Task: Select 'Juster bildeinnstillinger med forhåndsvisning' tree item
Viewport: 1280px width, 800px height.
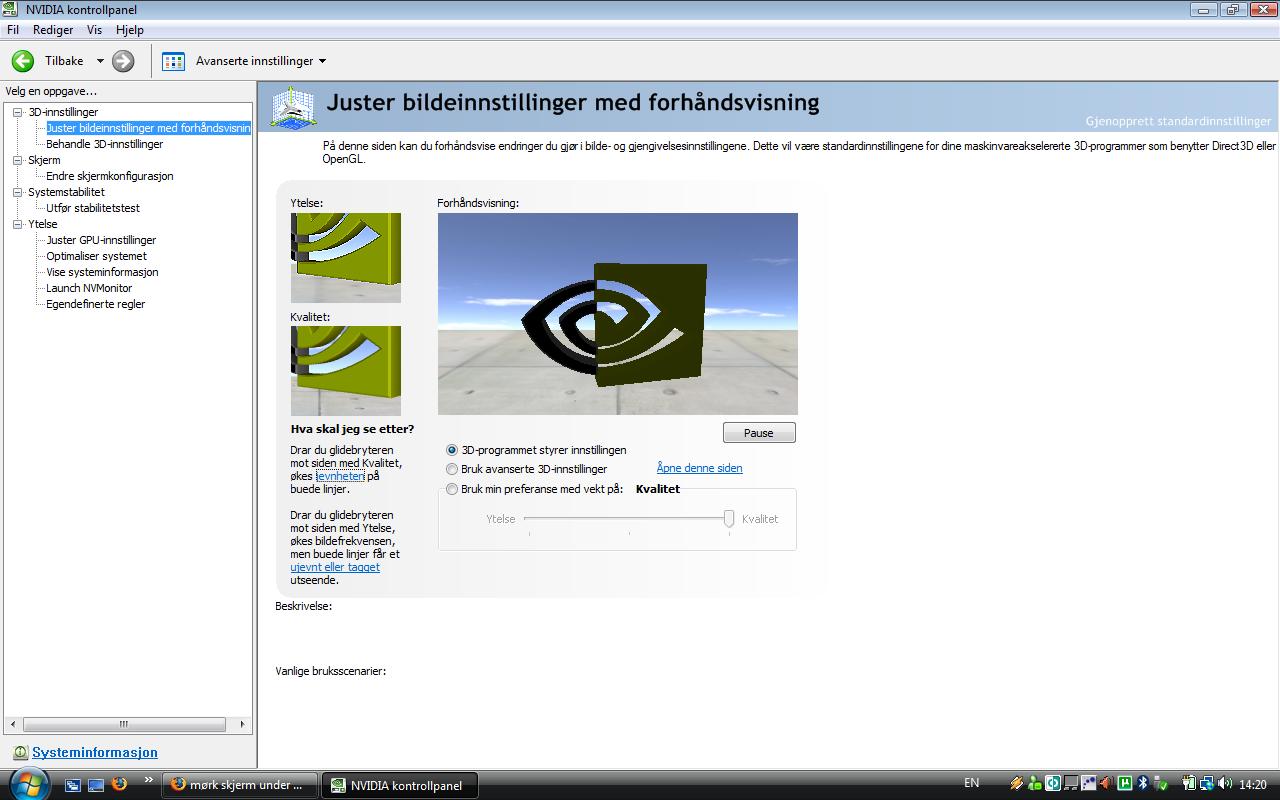Action: click(148, 128)
